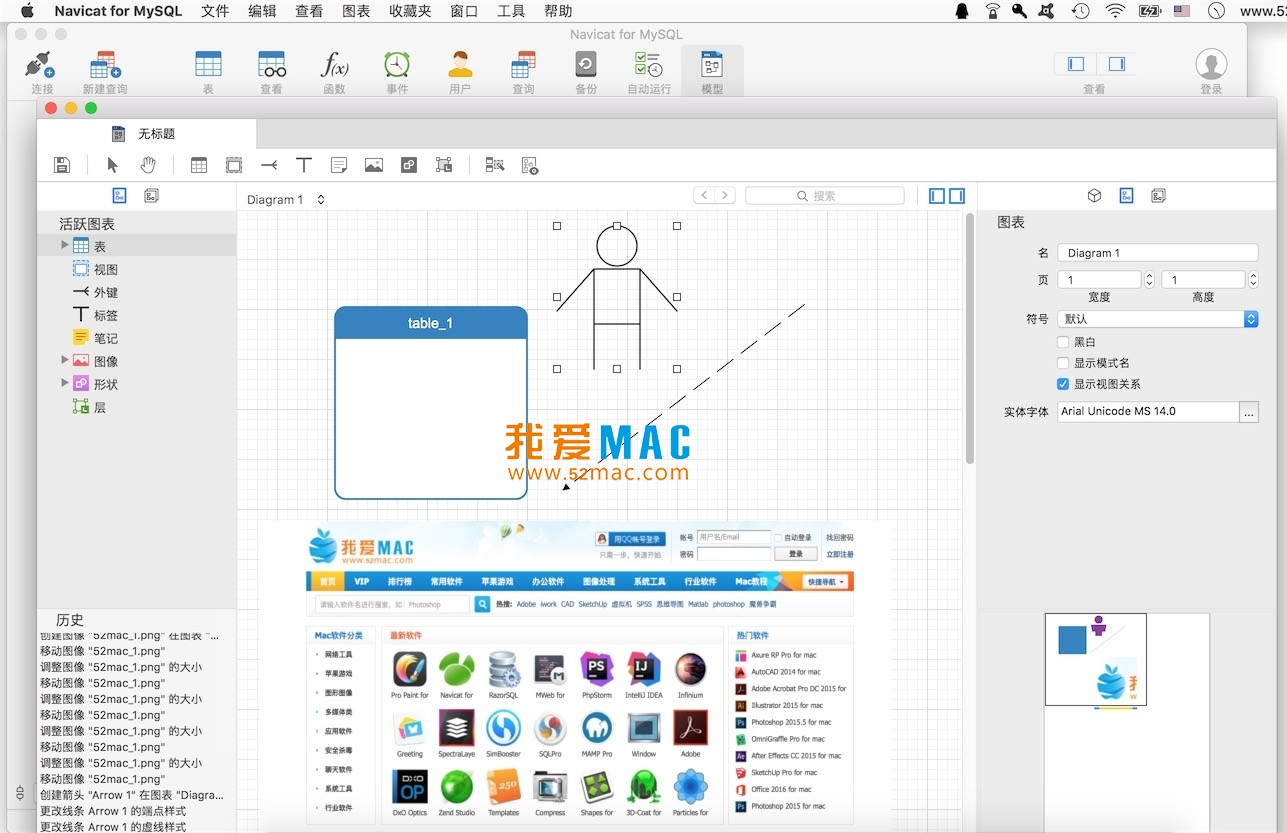Click the canvas vertical scrollbar
Image resolution: width=1287 pixels, height=833 pixels.
click(x=969, y=340)
